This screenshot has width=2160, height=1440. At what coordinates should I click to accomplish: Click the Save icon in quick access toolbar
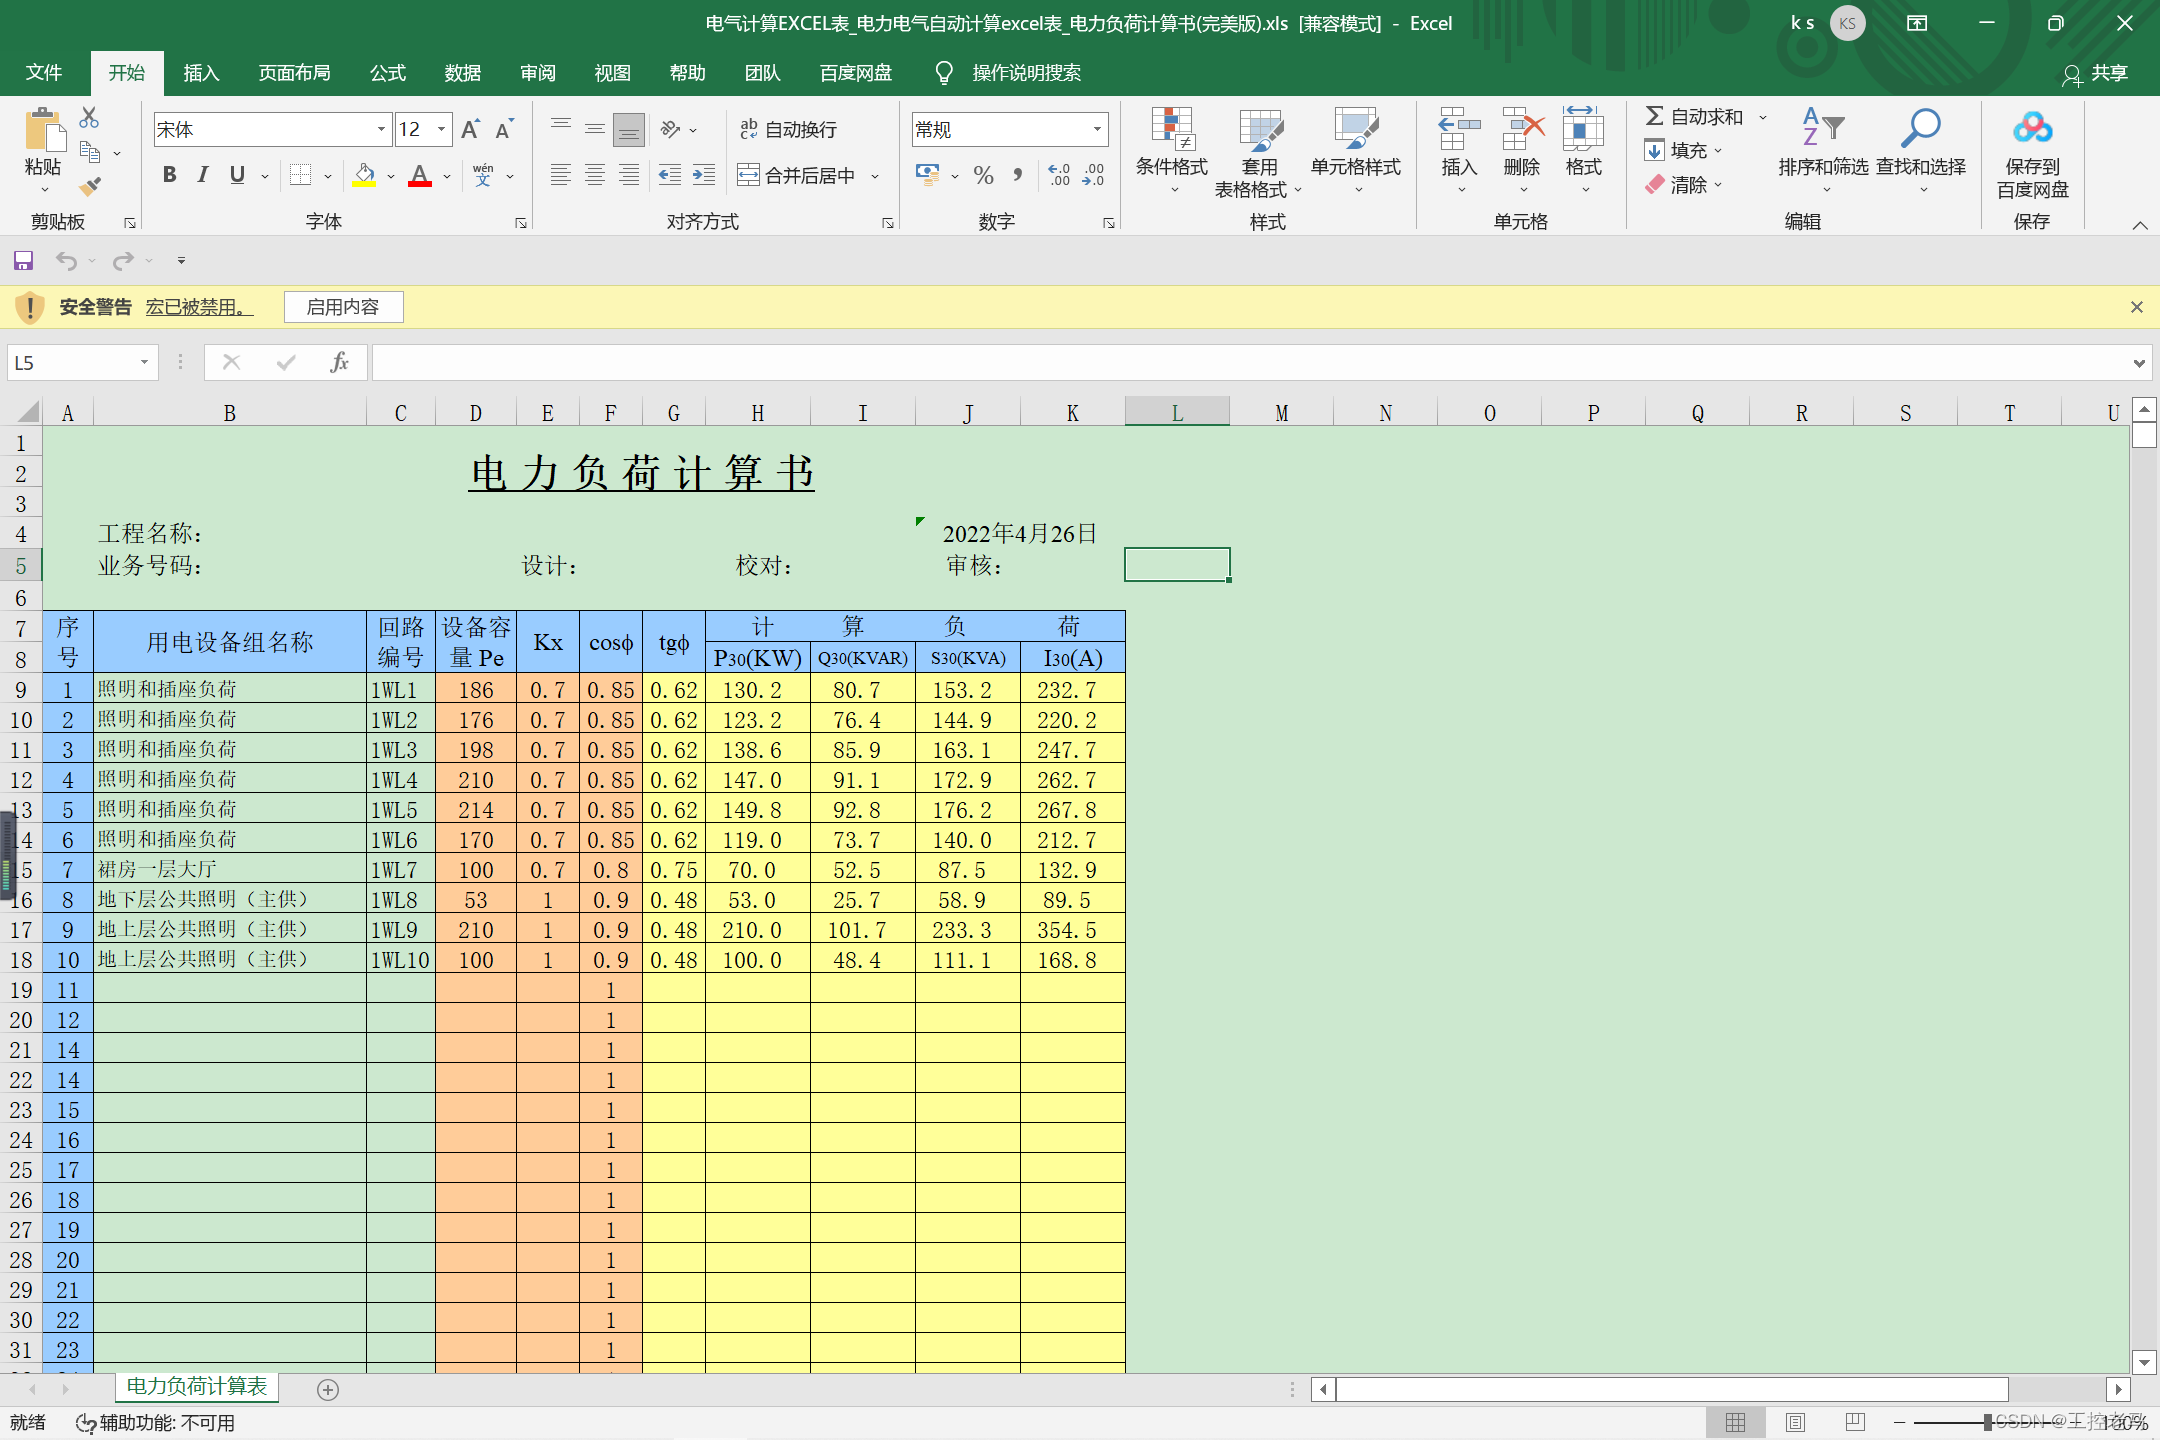23,261
